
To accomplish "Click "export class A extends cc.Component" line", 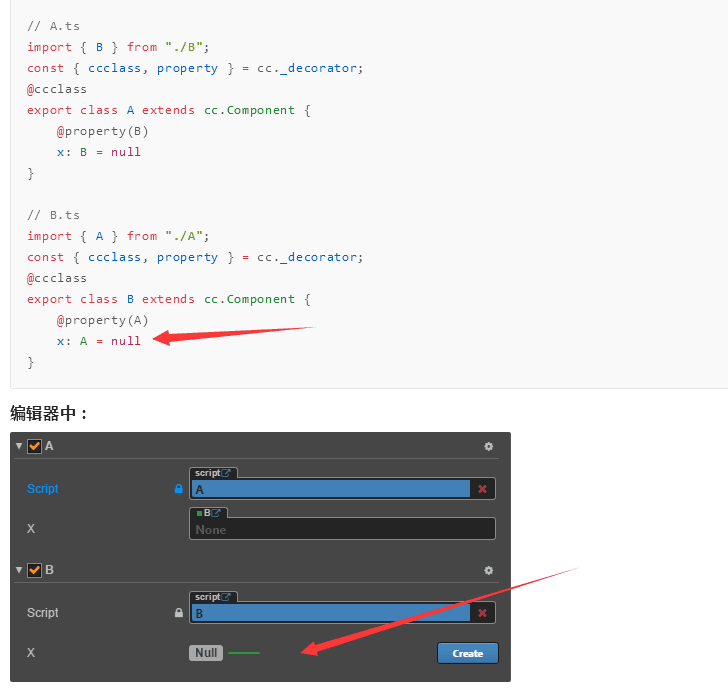I will click(169, 110).
